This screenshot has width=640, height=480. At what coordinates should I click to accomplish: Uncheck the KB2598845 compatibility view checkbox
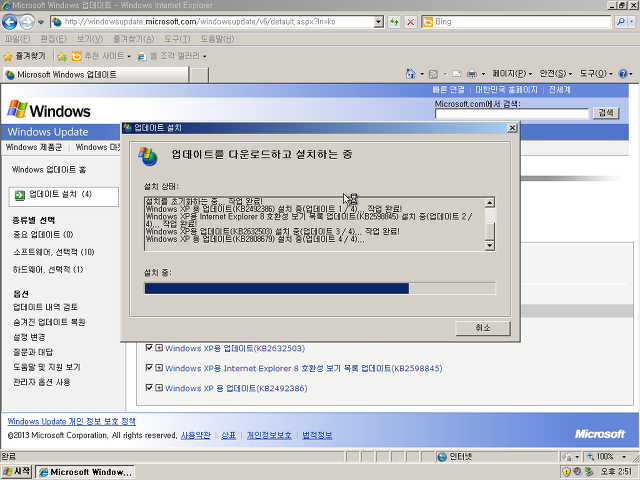pos(149,368)
